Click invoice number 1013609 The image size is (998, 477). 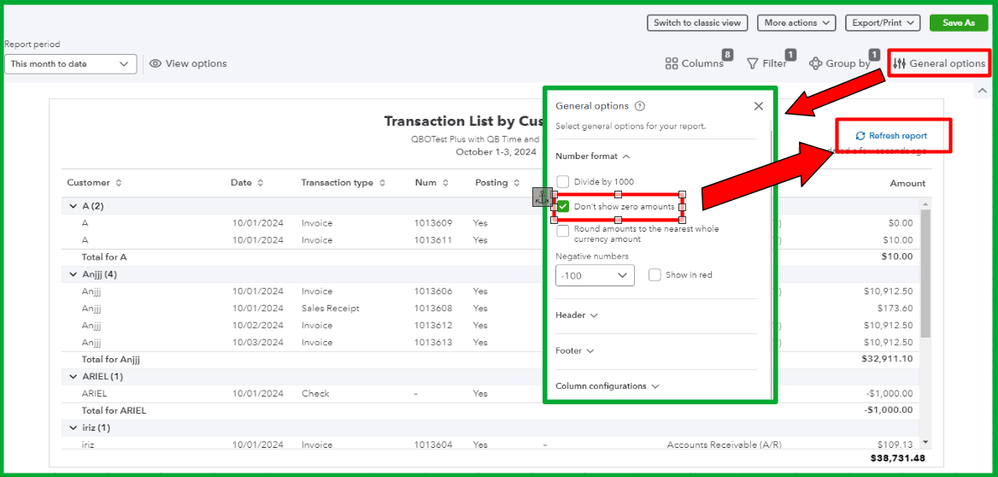(433, 224)
